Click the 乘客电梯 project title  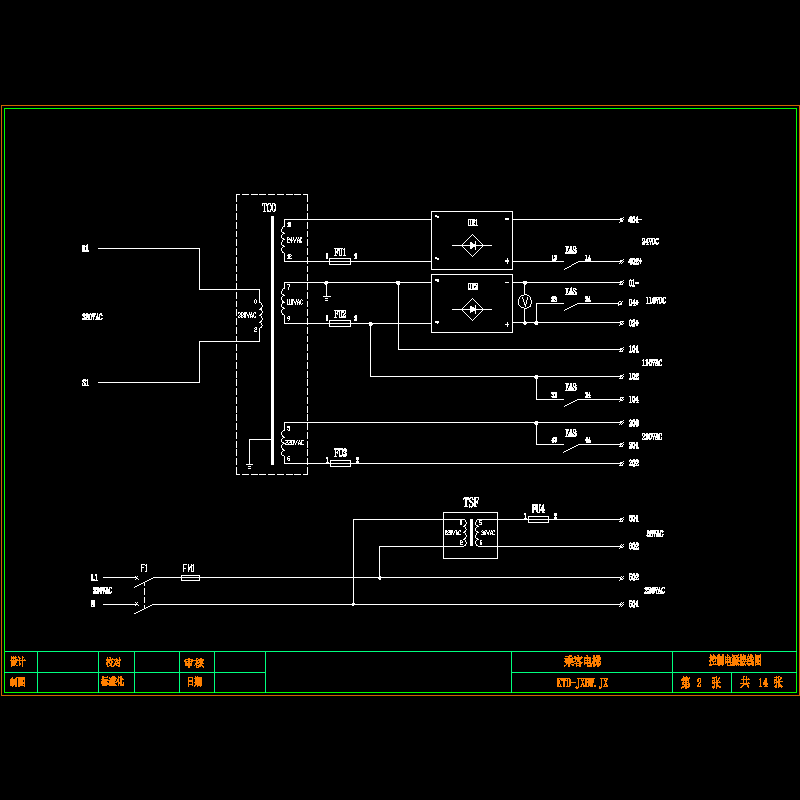click(x=583, y=662)
